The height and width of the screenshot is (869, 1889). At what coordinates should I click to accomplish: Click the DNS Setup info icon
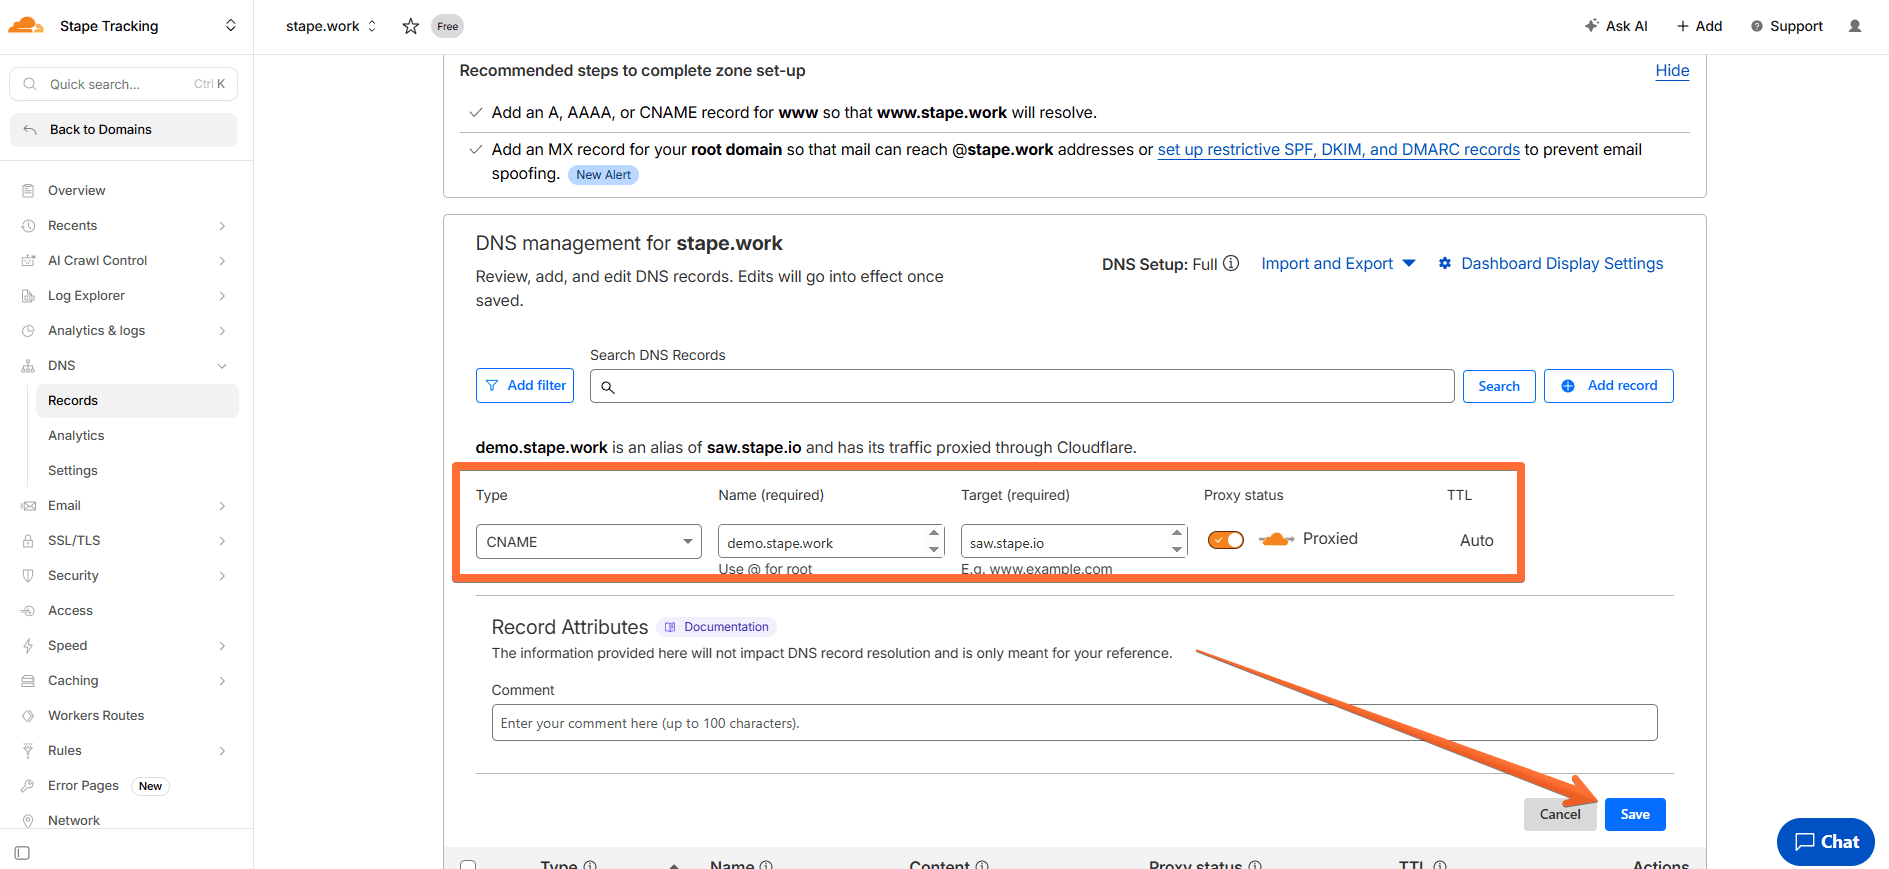pyautogui.click(x=1231, y=263)
